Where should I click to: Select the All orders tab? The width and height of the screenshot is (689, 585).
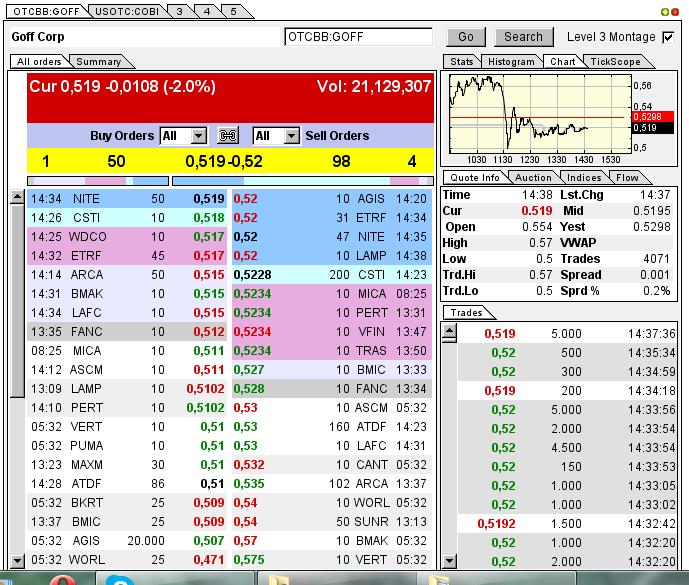pos(39,62)
